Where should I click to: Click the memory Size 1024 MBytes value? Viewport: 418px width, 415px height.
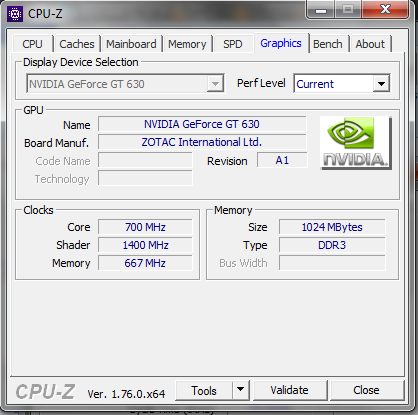point(332,227)
